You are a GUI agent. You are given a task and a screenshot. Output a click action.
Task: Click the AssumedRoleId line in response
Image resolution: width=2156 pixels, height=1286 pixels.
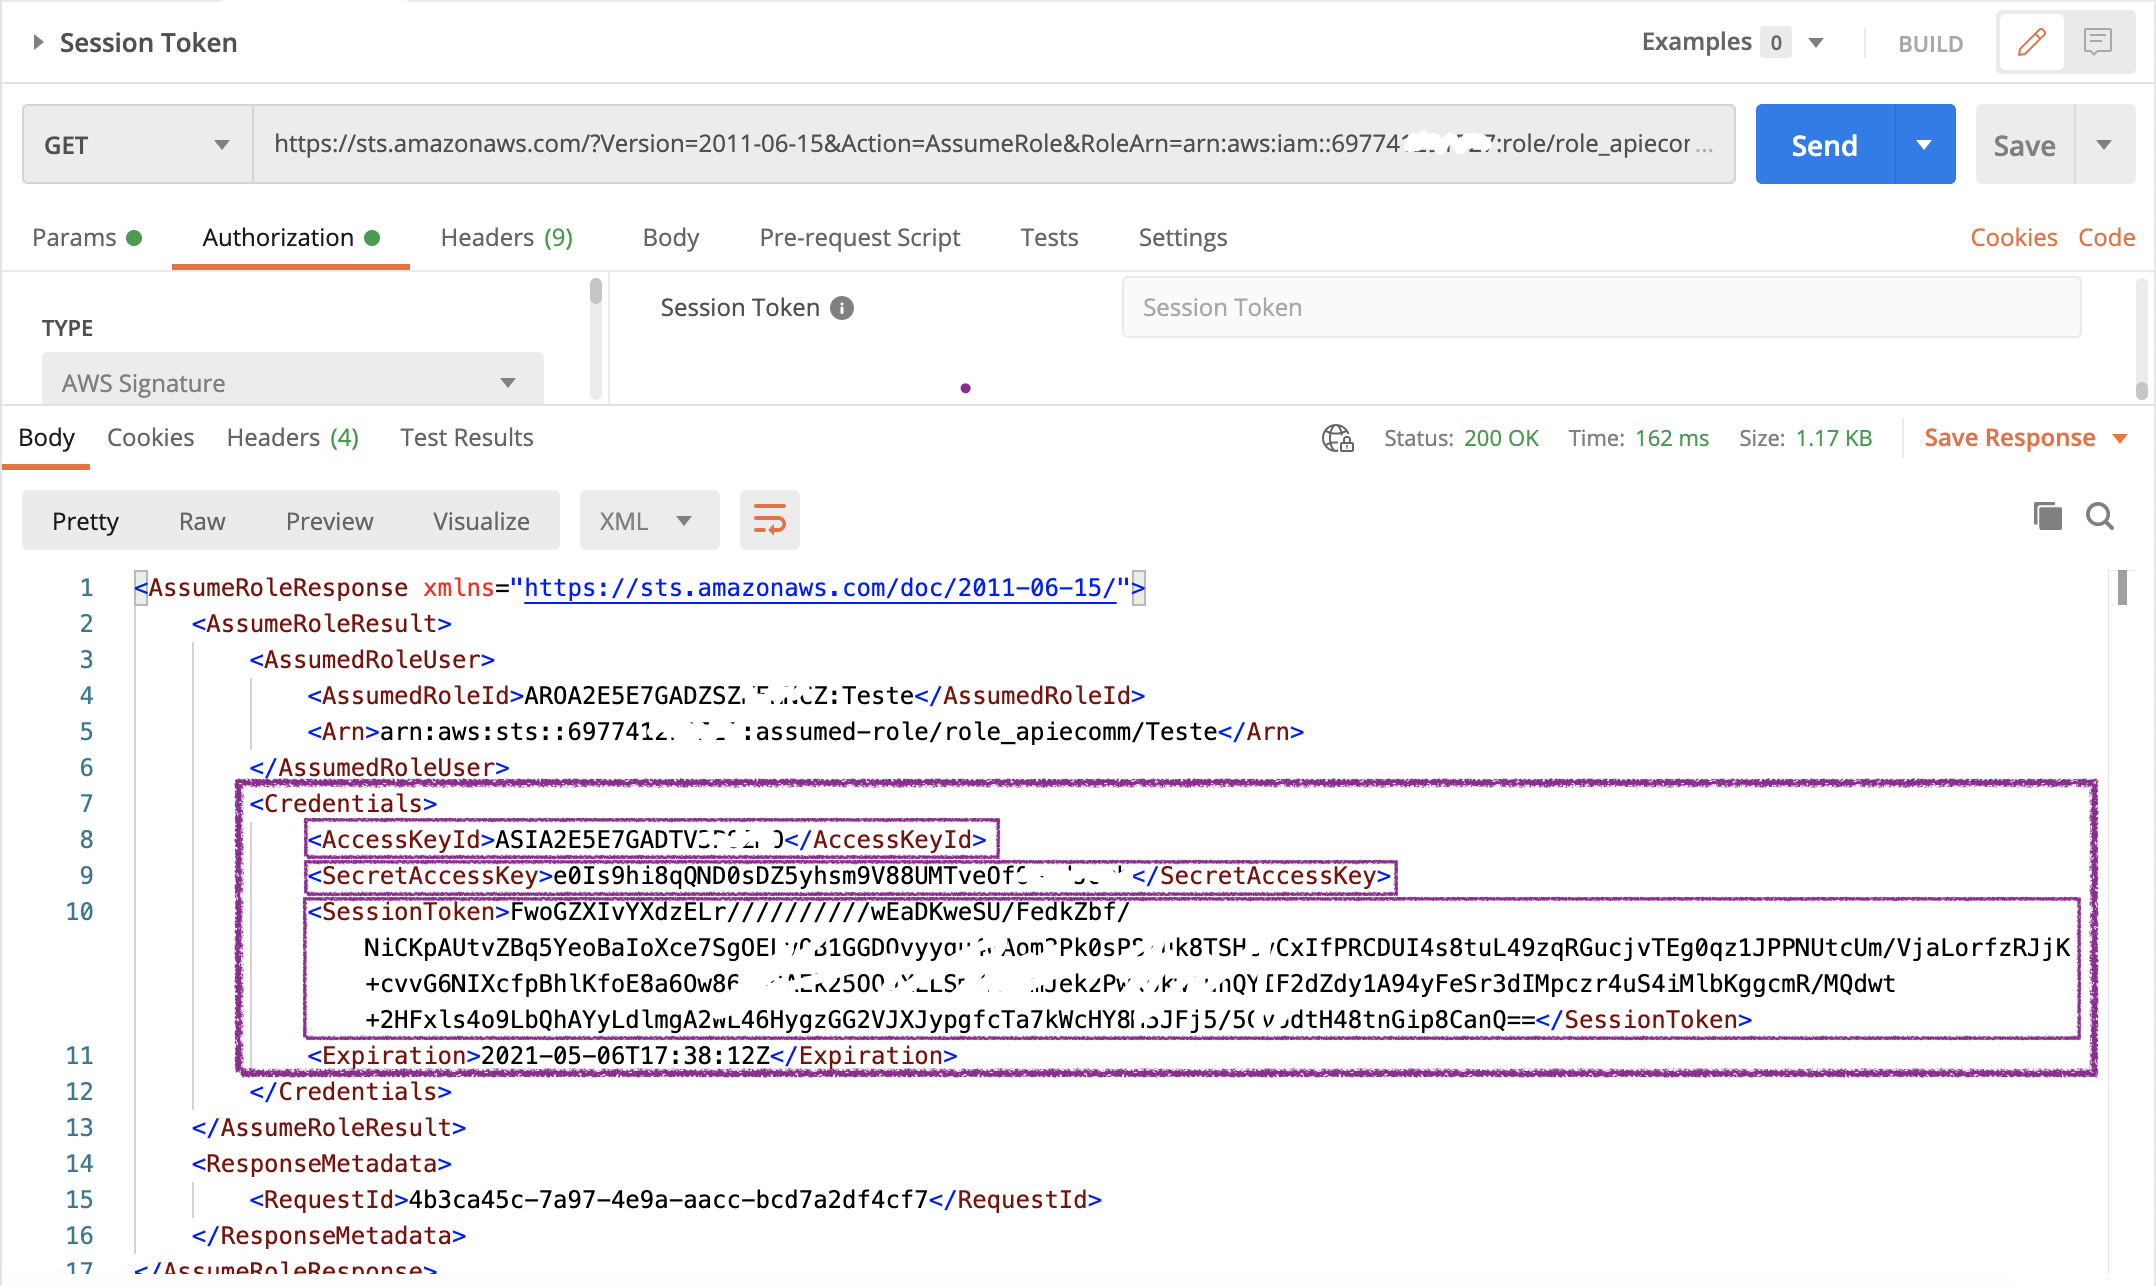726,696
